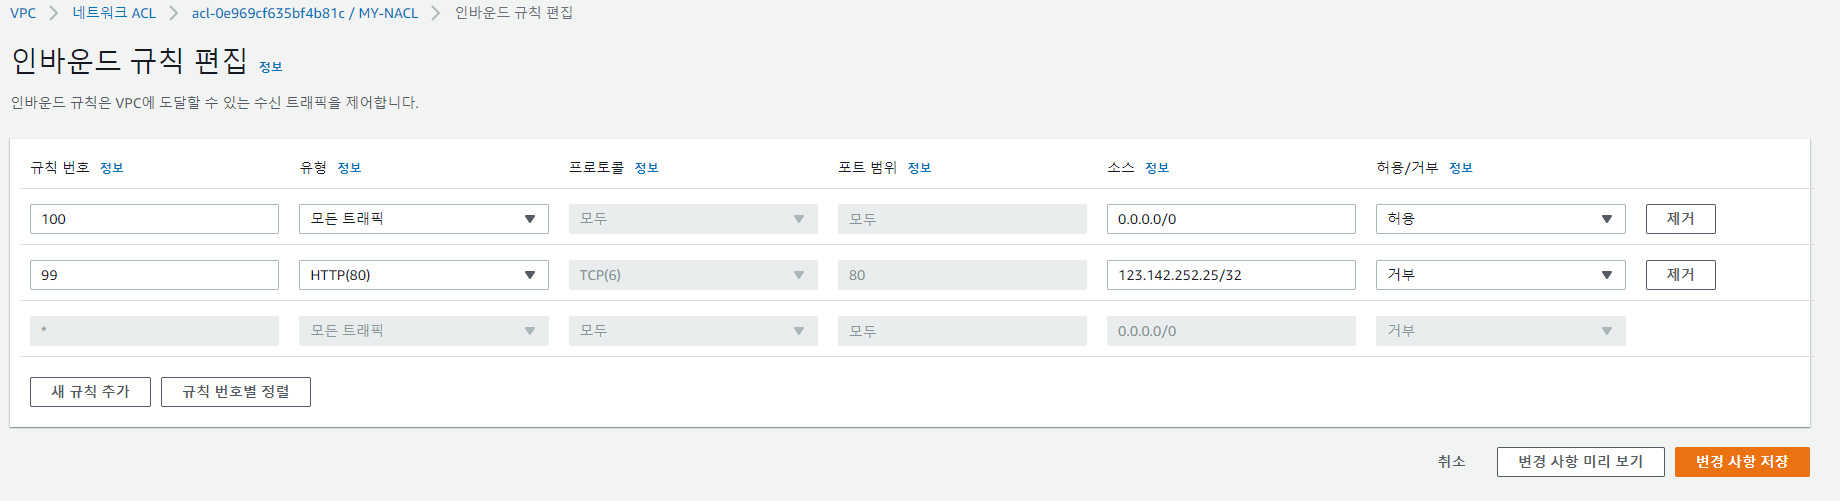Click 규칙 번호별 정렬 button
The width and height of the screenshot is (1840, 501).
point(236,392)
